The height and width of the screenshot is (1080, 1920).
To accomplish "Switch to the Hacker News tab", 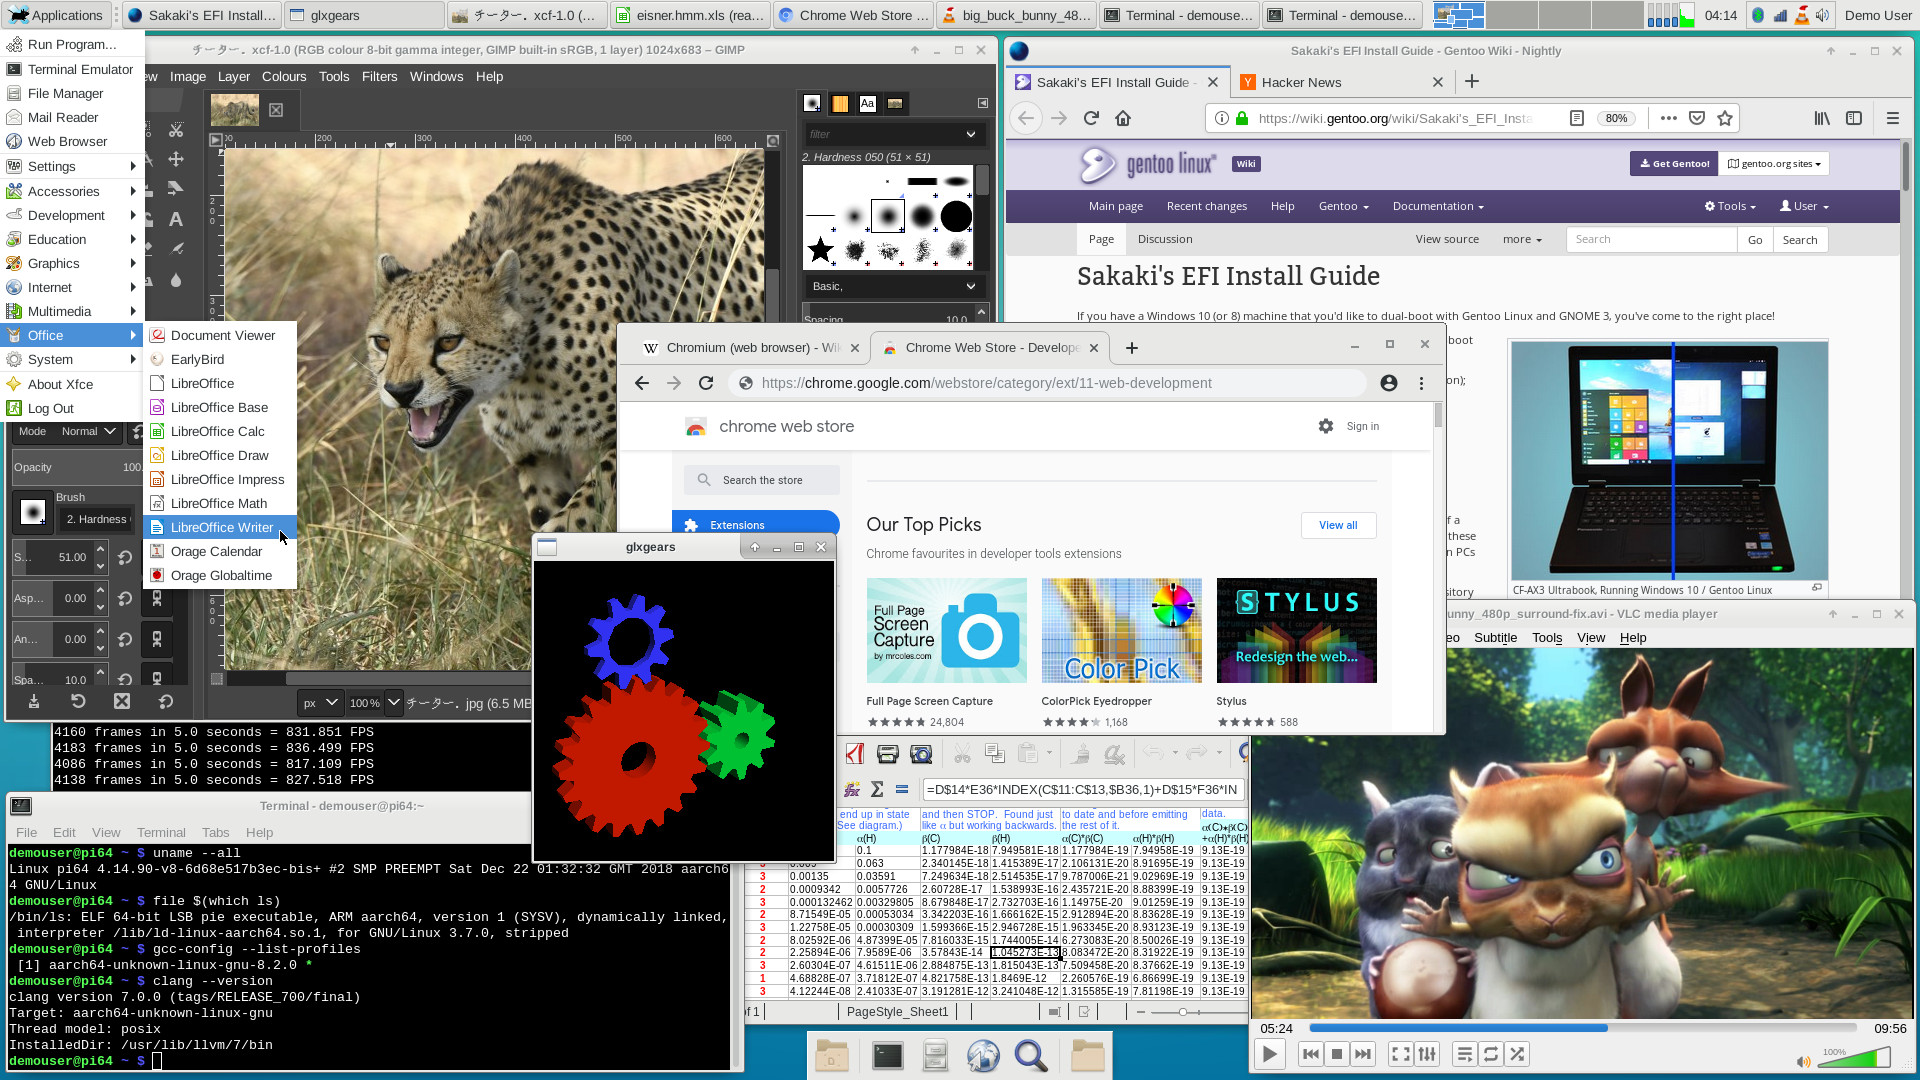I will [x=1301, y=82].
